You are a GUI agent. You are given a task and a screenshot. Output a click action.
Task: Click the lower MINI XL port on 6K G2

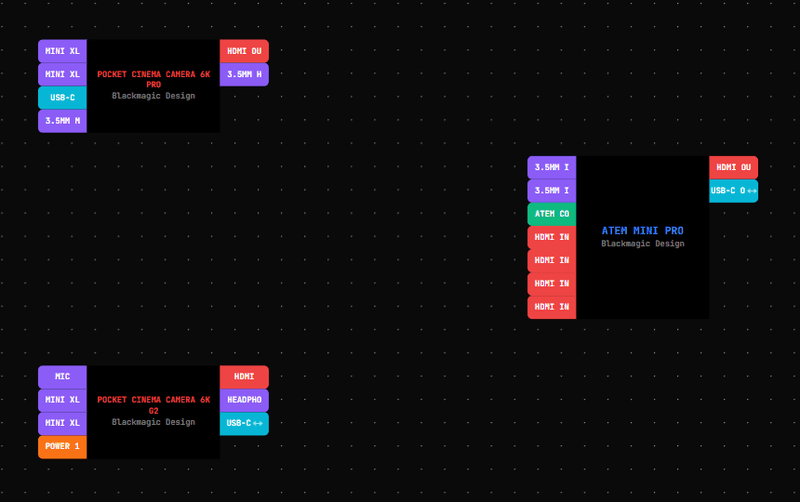tap(62, 423)
